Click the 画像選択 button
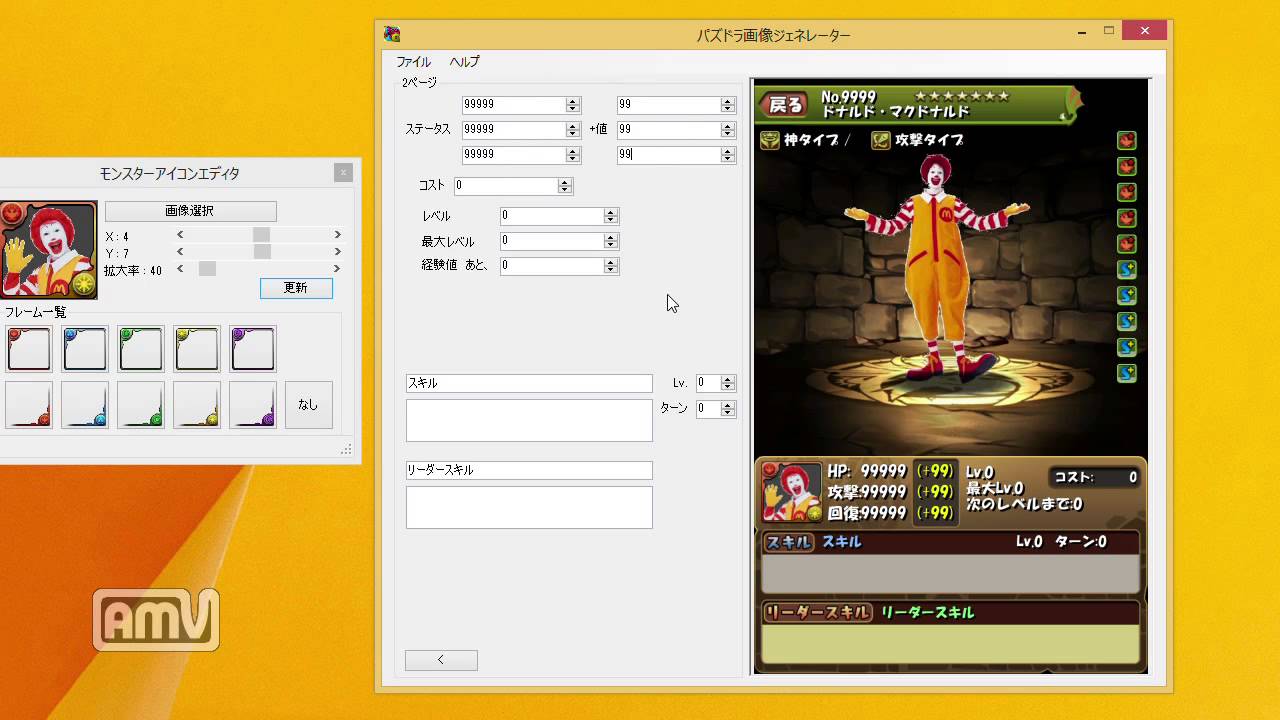The height and width of the screenshot is (720, 1280). [190, 211]
